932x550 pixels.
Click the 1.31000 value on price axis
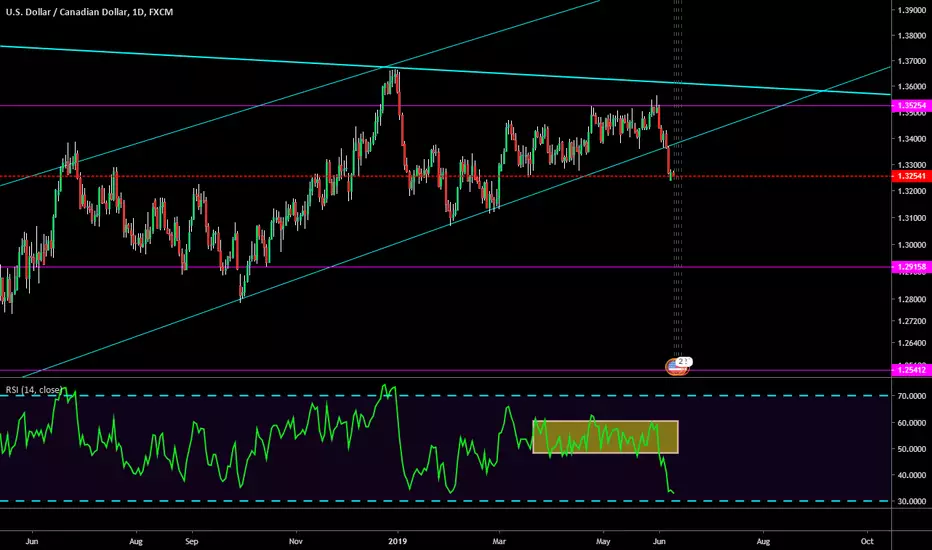(x=912, y=218)
